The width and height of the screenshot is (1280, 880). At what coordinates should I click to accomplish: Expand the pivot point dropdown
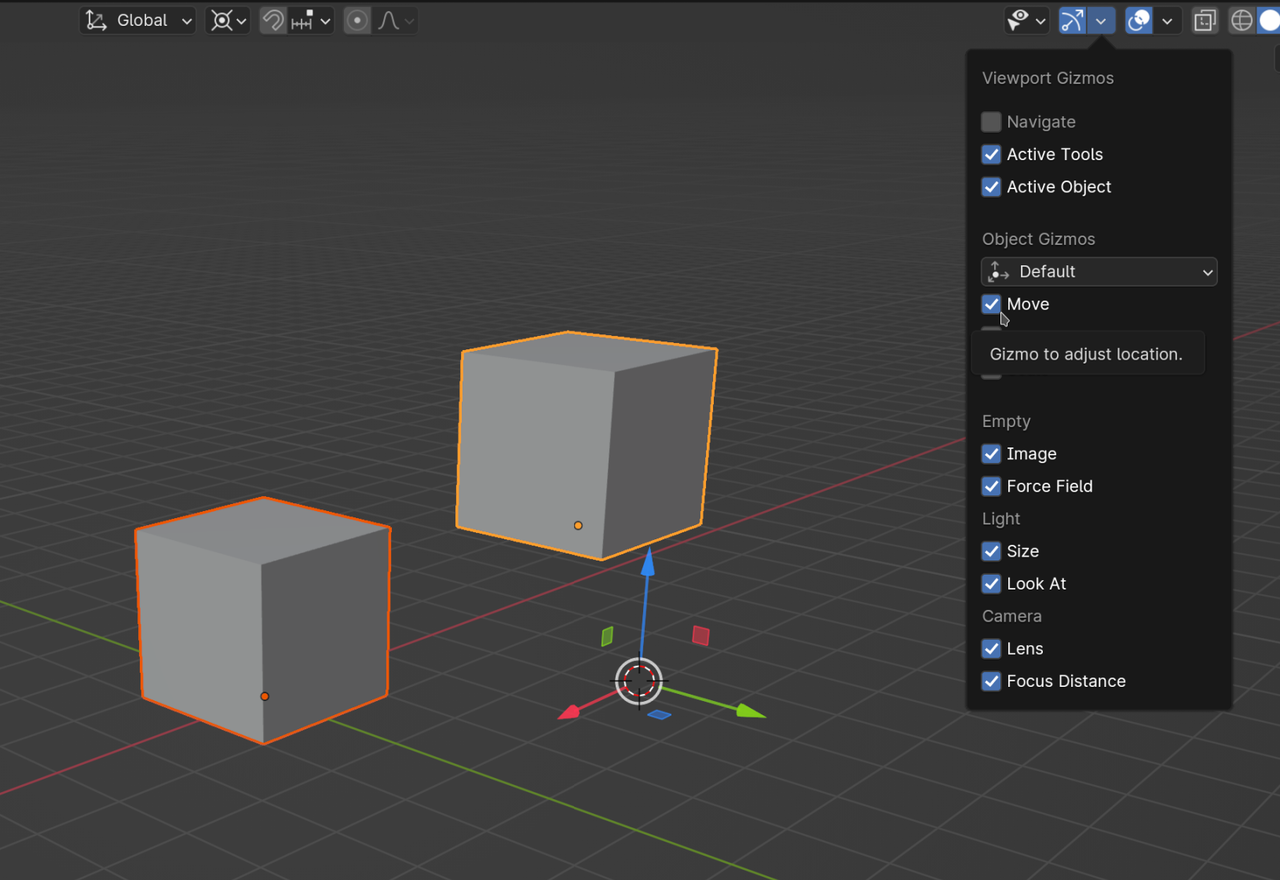pyautogui.click(x=228, y=21)
